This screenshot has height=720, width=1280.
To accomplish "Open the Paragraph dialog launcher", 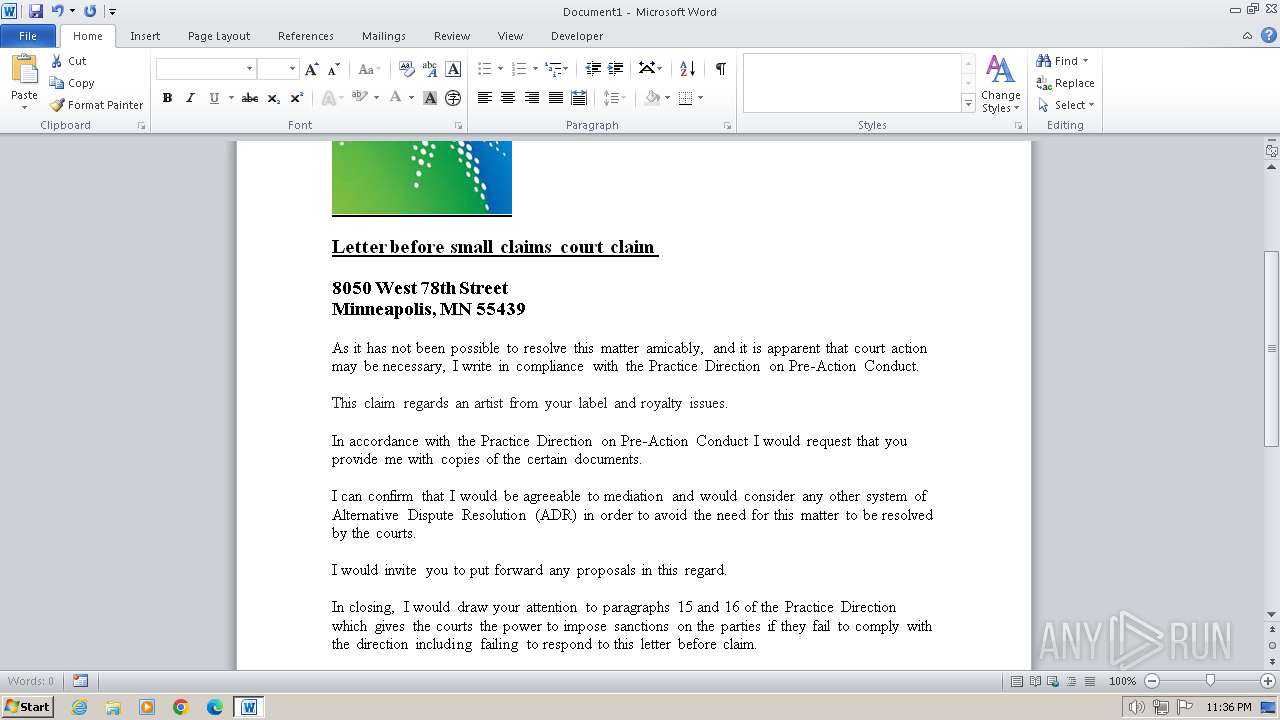I will point(727,126).
